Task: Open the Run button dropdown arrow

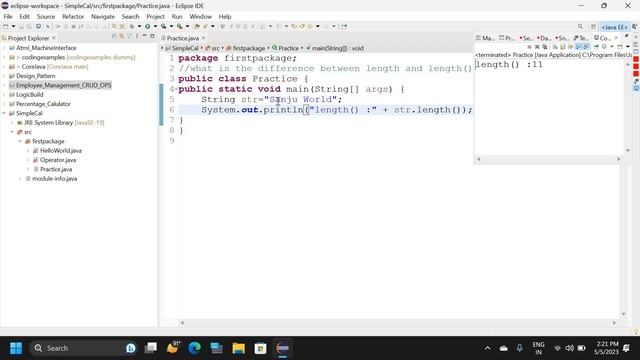Action: [155, 26]
